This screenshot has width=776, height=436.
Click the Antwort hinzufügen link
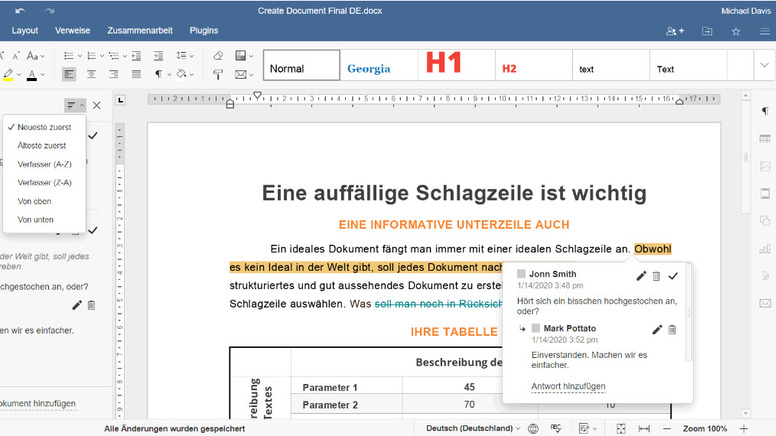pyautogui.click(x=568, y=387)
